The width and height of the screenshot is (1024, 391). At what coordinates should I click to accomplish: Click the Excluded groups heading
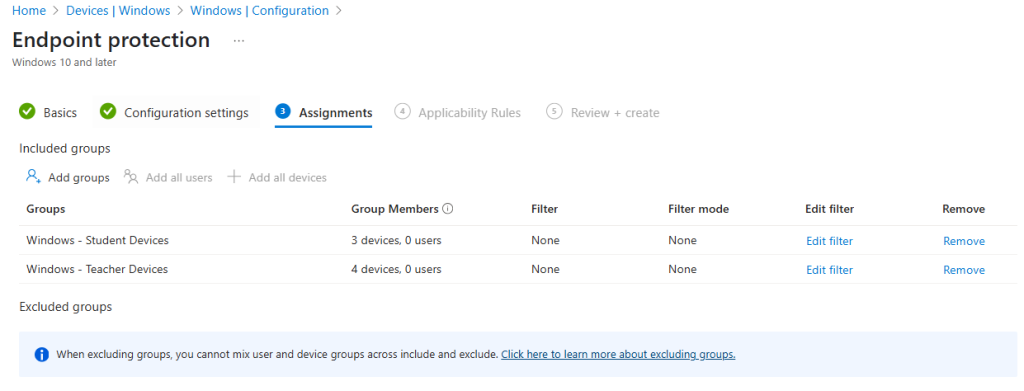(x=65, y=306)
